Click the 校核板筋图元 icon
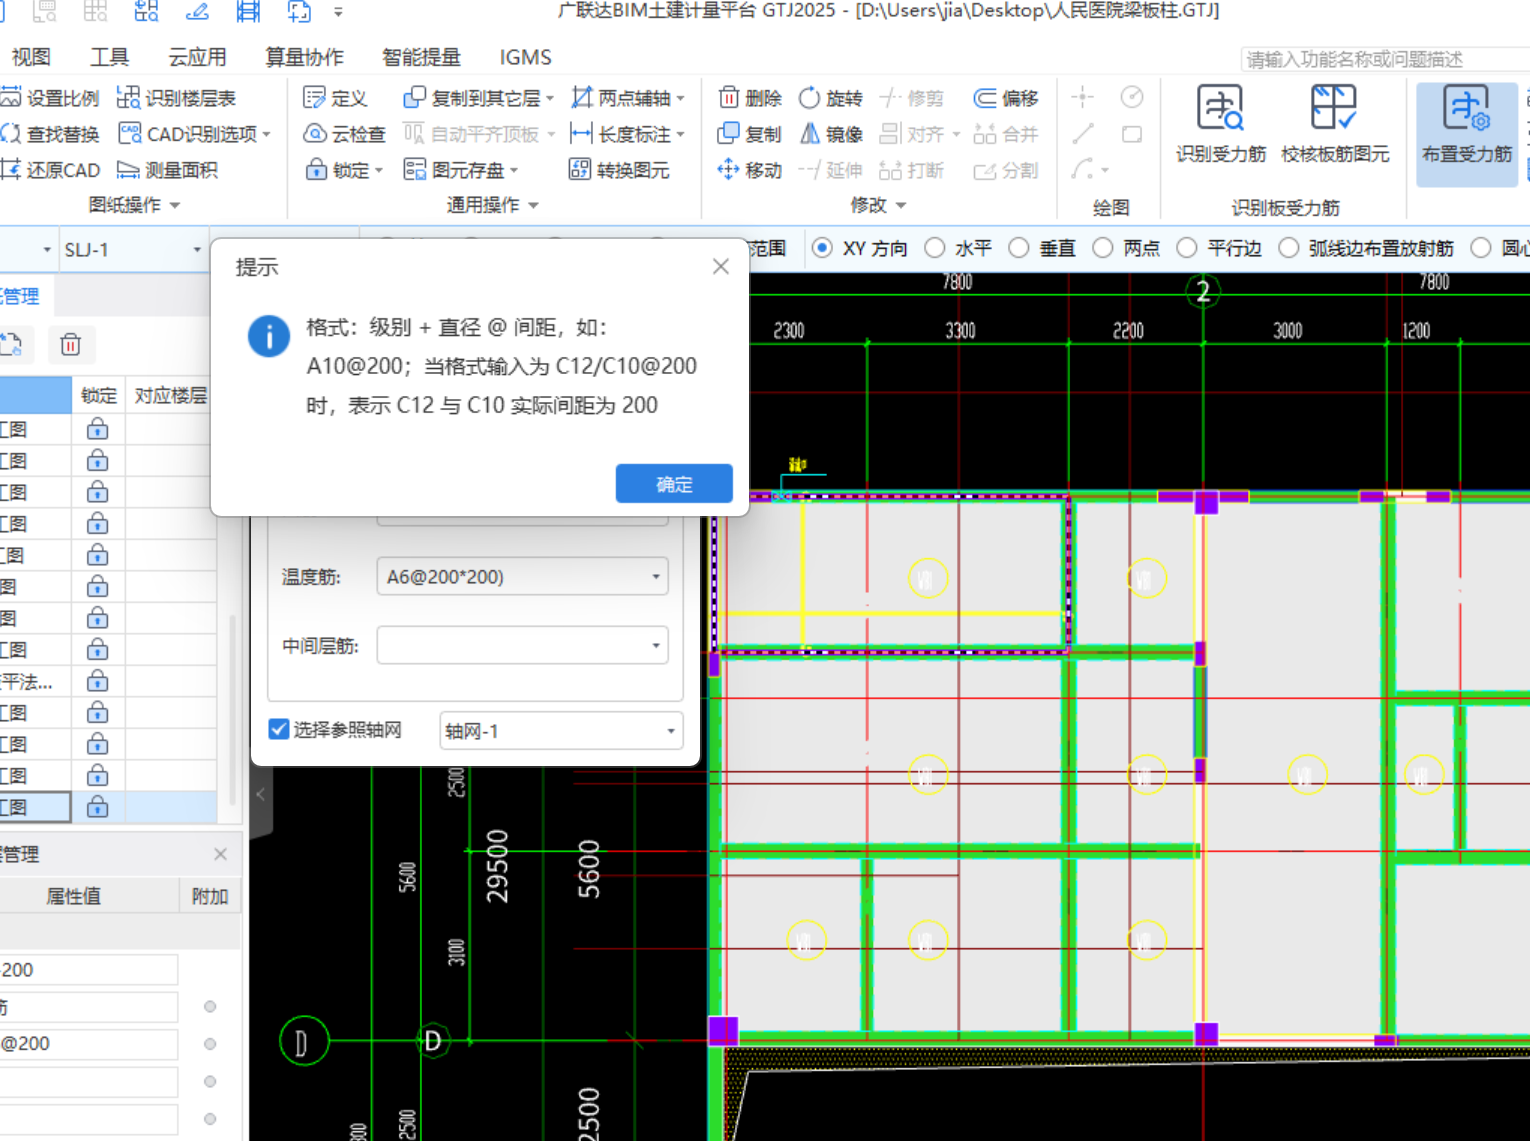The image size is (1530, 1141). point(1334,108)
